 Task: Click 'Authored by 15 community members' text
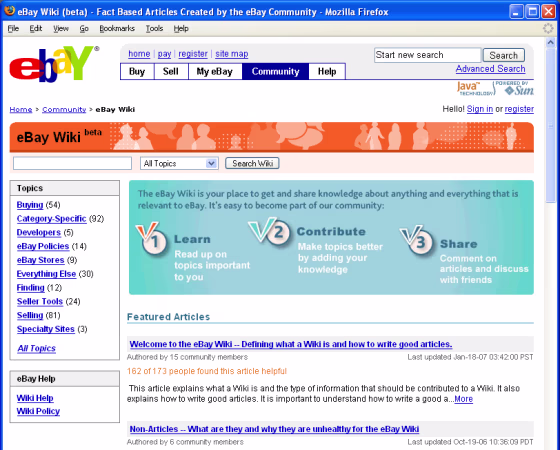pyautogui.click(x=187, y=357)
